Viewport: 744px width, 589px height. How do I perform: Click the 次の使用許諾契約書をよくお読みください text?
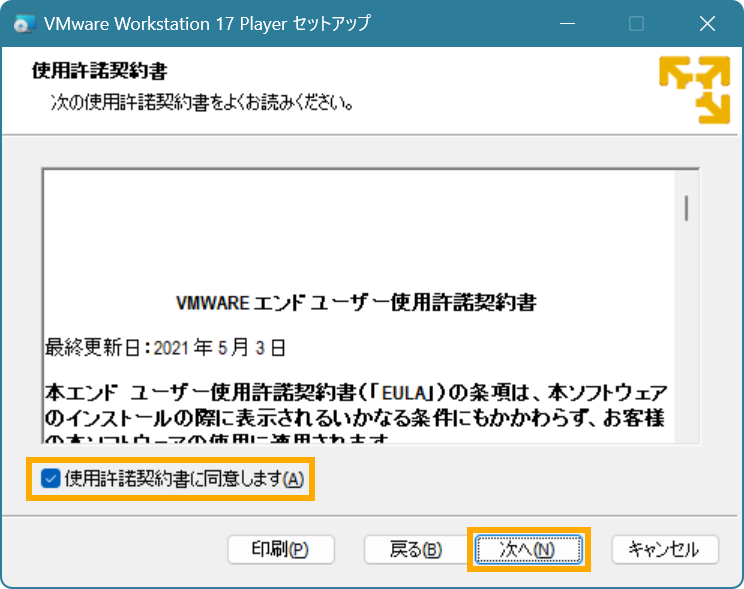tap(202, 102)
